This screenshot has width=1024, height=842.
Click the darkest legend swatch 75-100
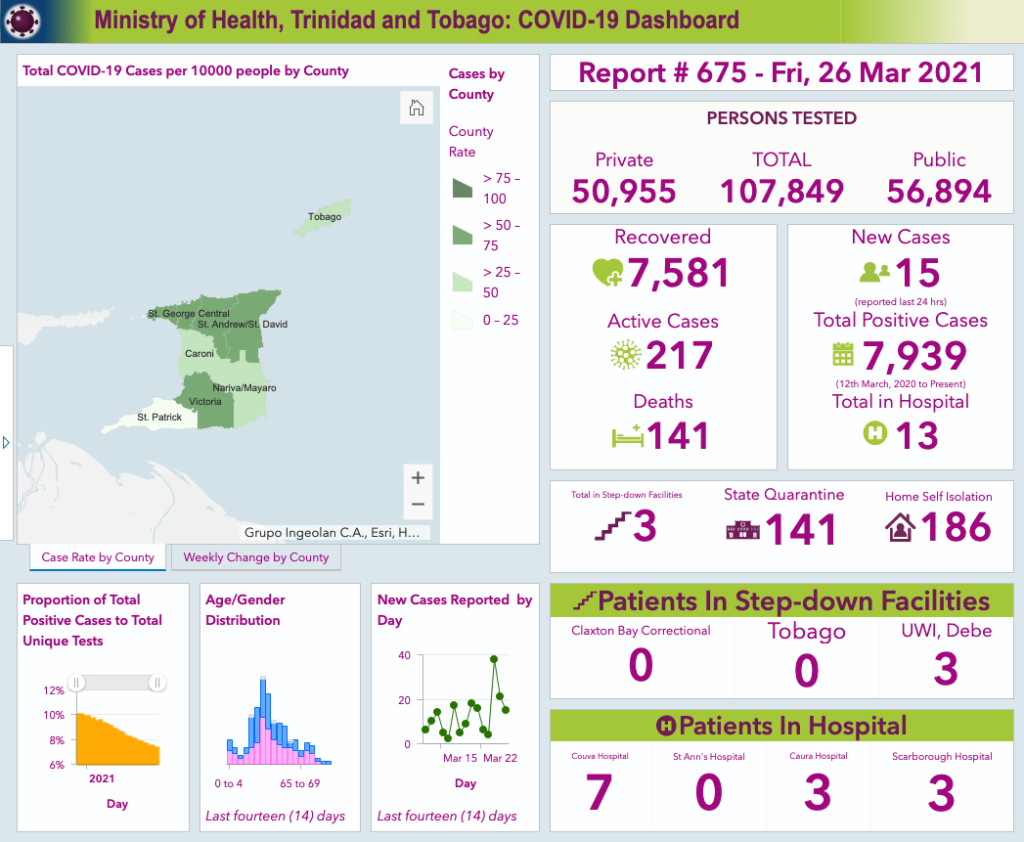(x=462, y=188)
